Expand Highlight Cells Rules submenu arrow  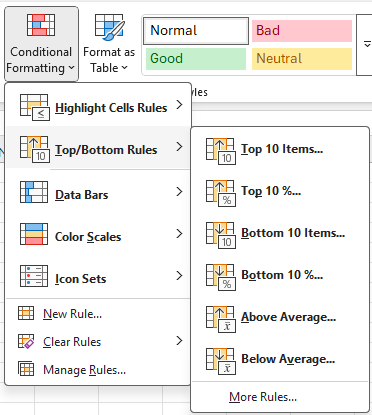(179, 105)
